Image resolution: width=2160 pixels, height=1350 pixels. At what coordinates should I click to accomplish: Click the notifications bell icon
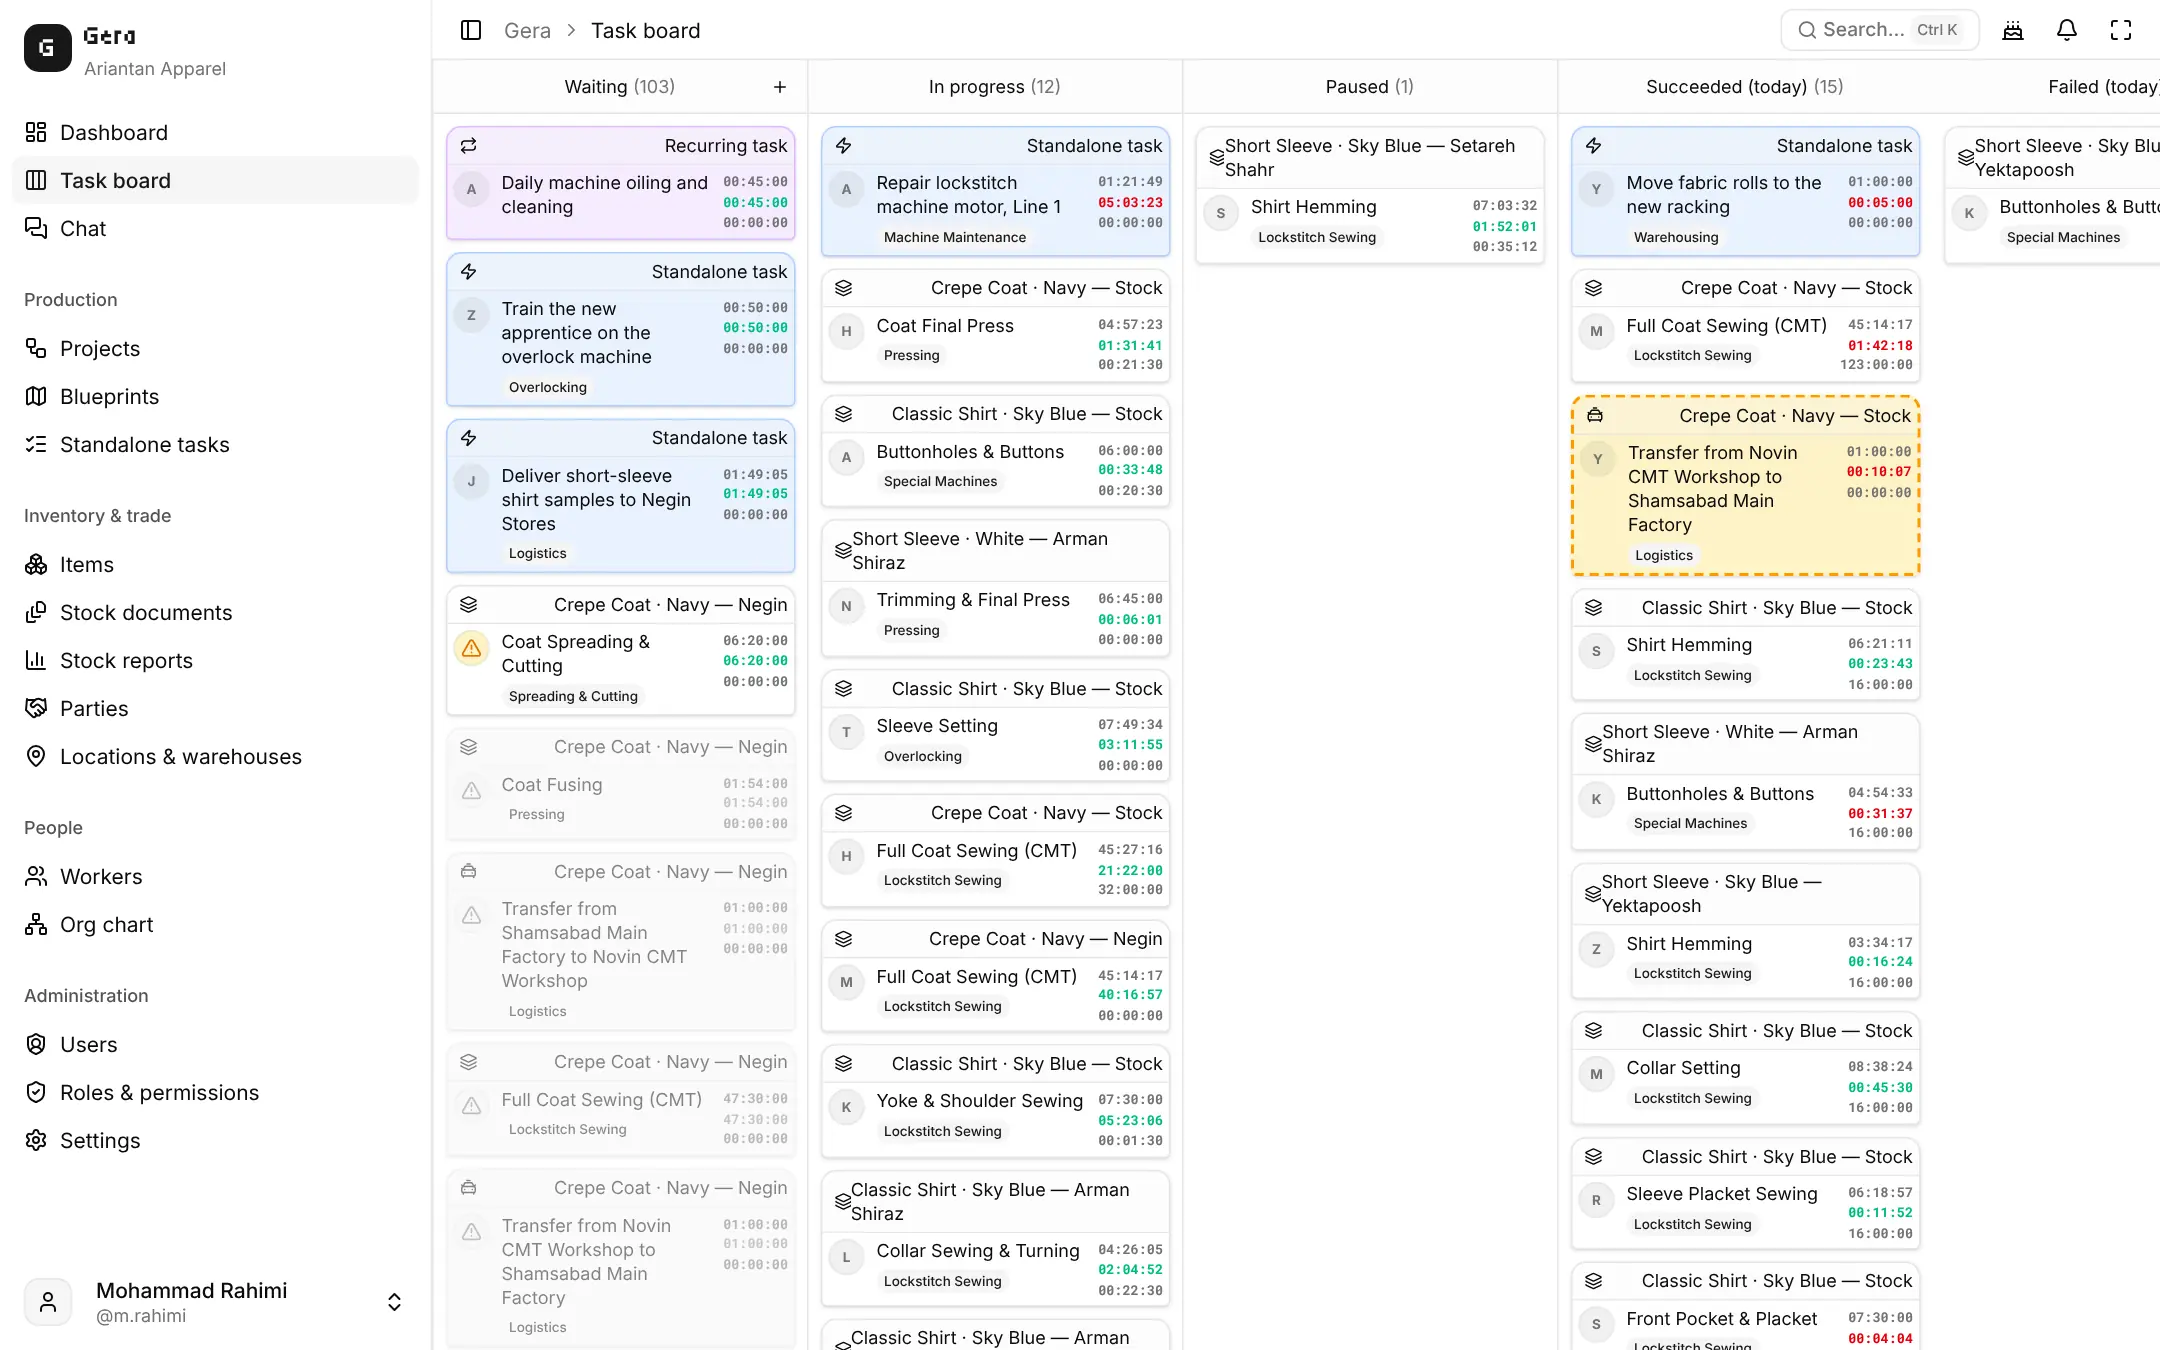[x=2067, y=30]
